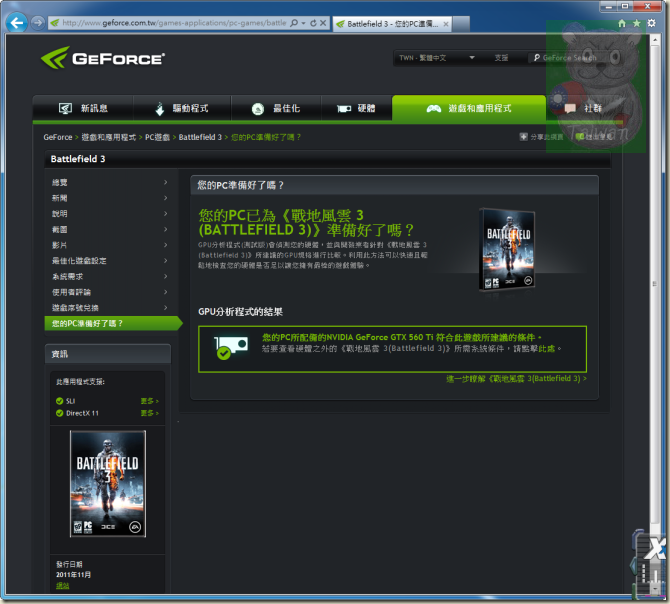Open the new blank browser tab

tap(461, 24)
